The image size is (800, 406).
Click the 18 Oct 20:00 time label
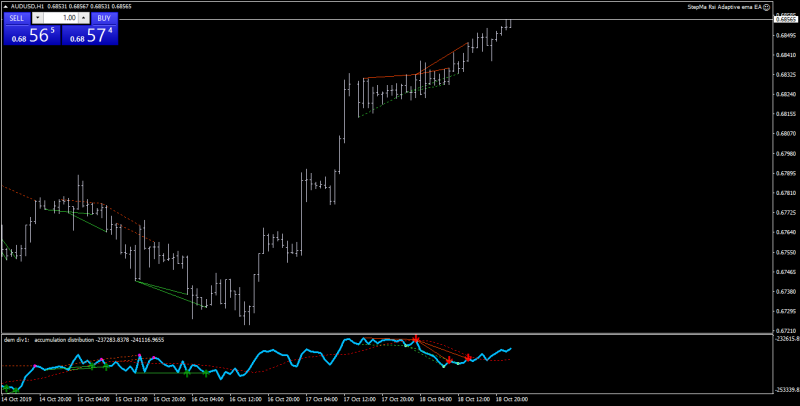coord(512,399)
